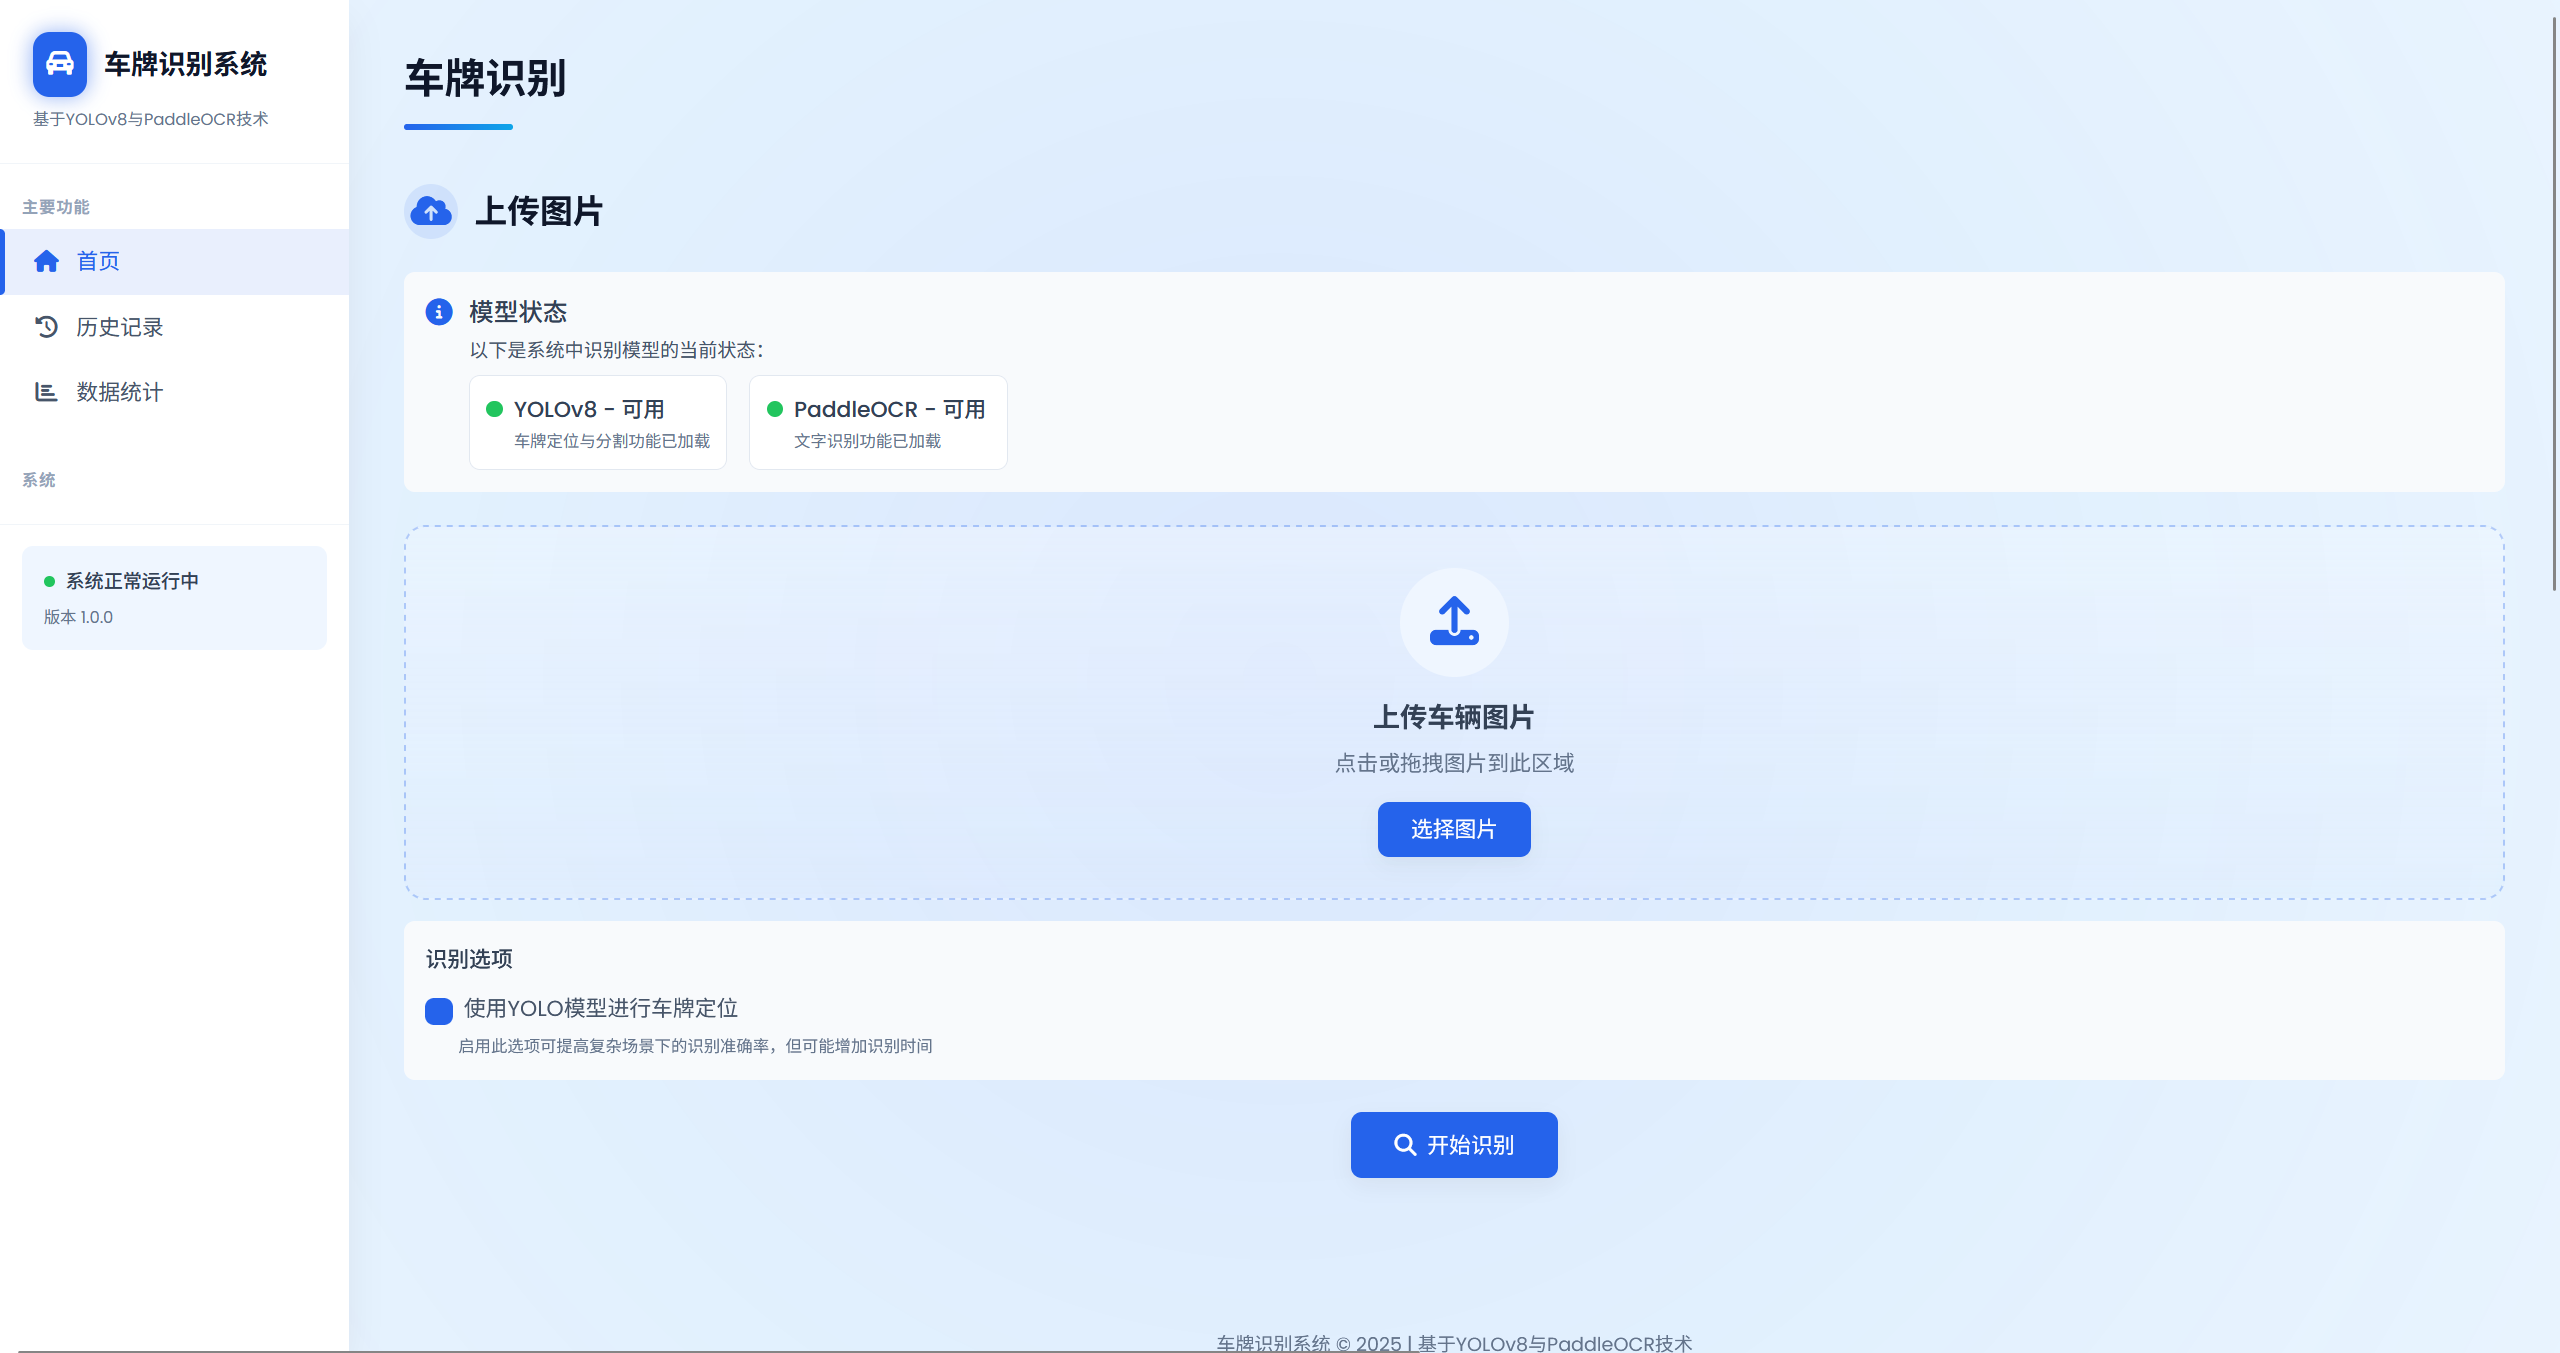Click the YOLOv8 green status dot

[494, 409]
